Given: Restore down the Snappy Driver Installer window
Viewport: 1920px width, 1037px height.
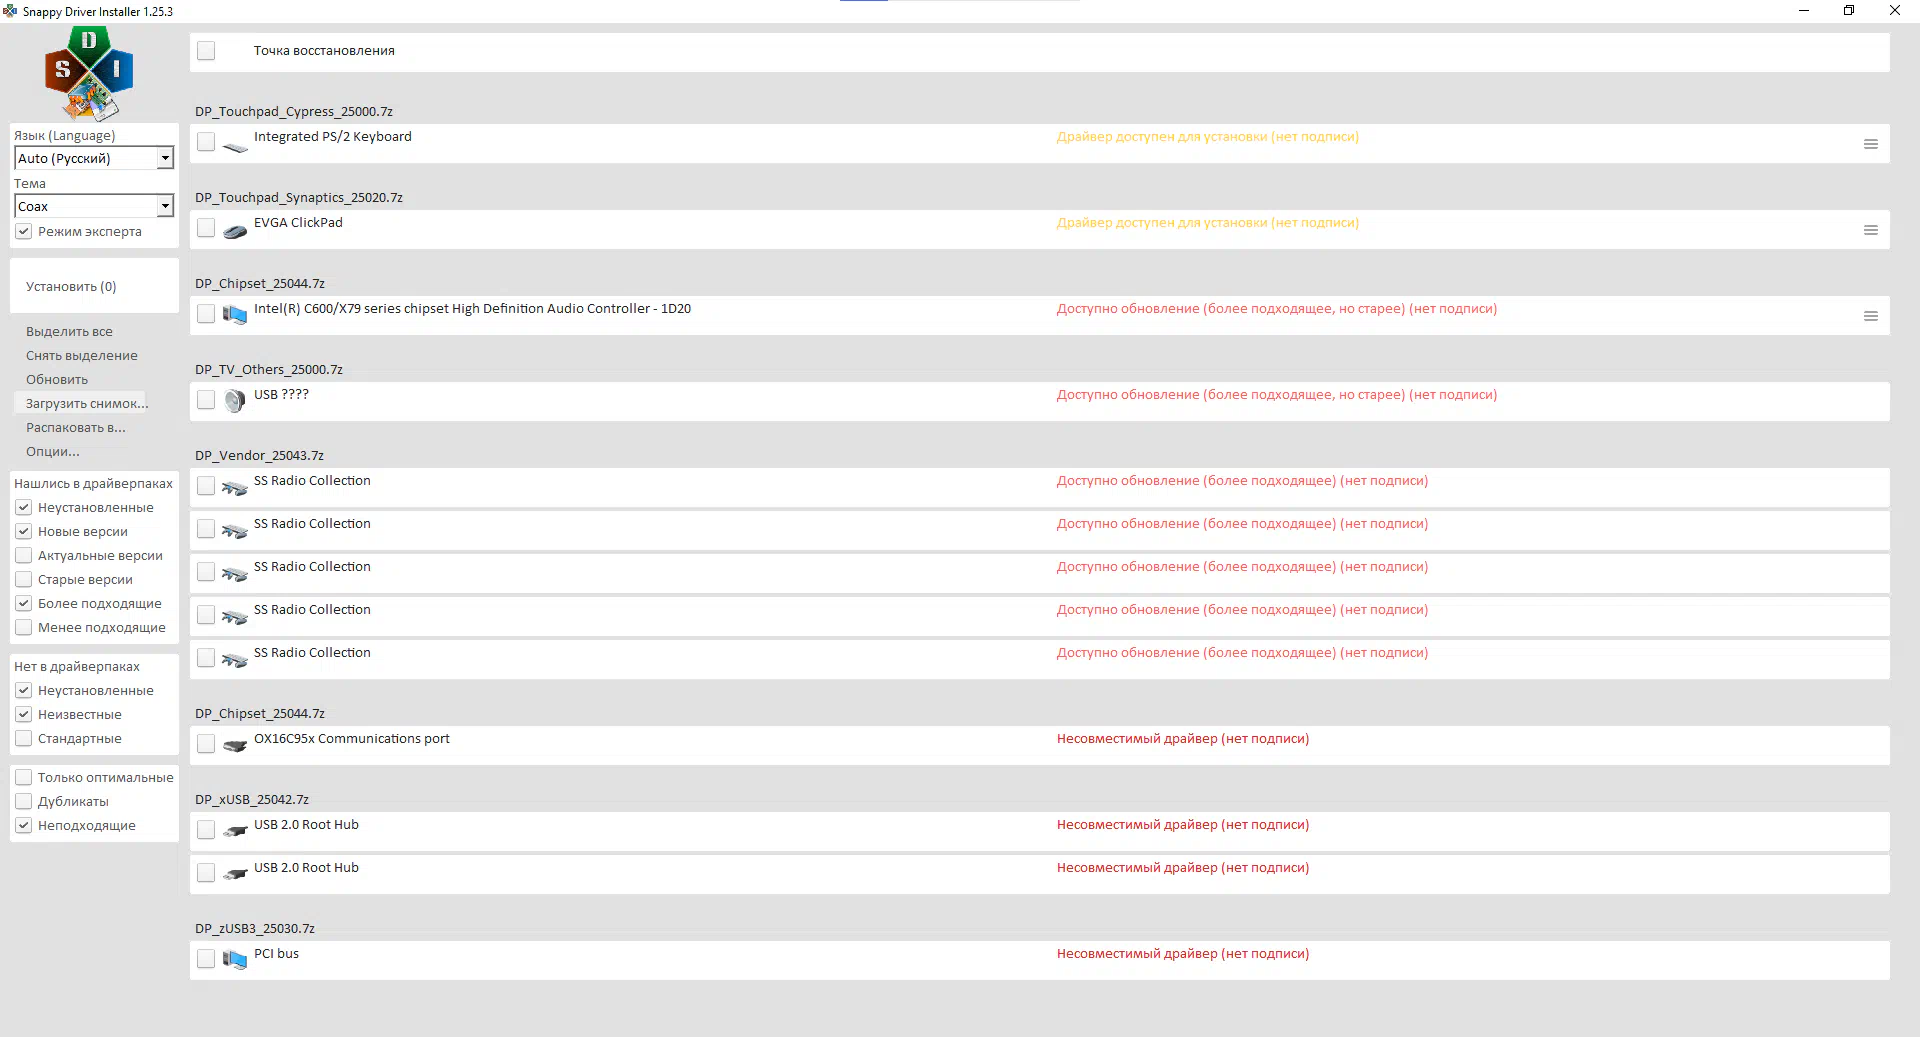Looking at the screenshot, I should [1849, 11].
